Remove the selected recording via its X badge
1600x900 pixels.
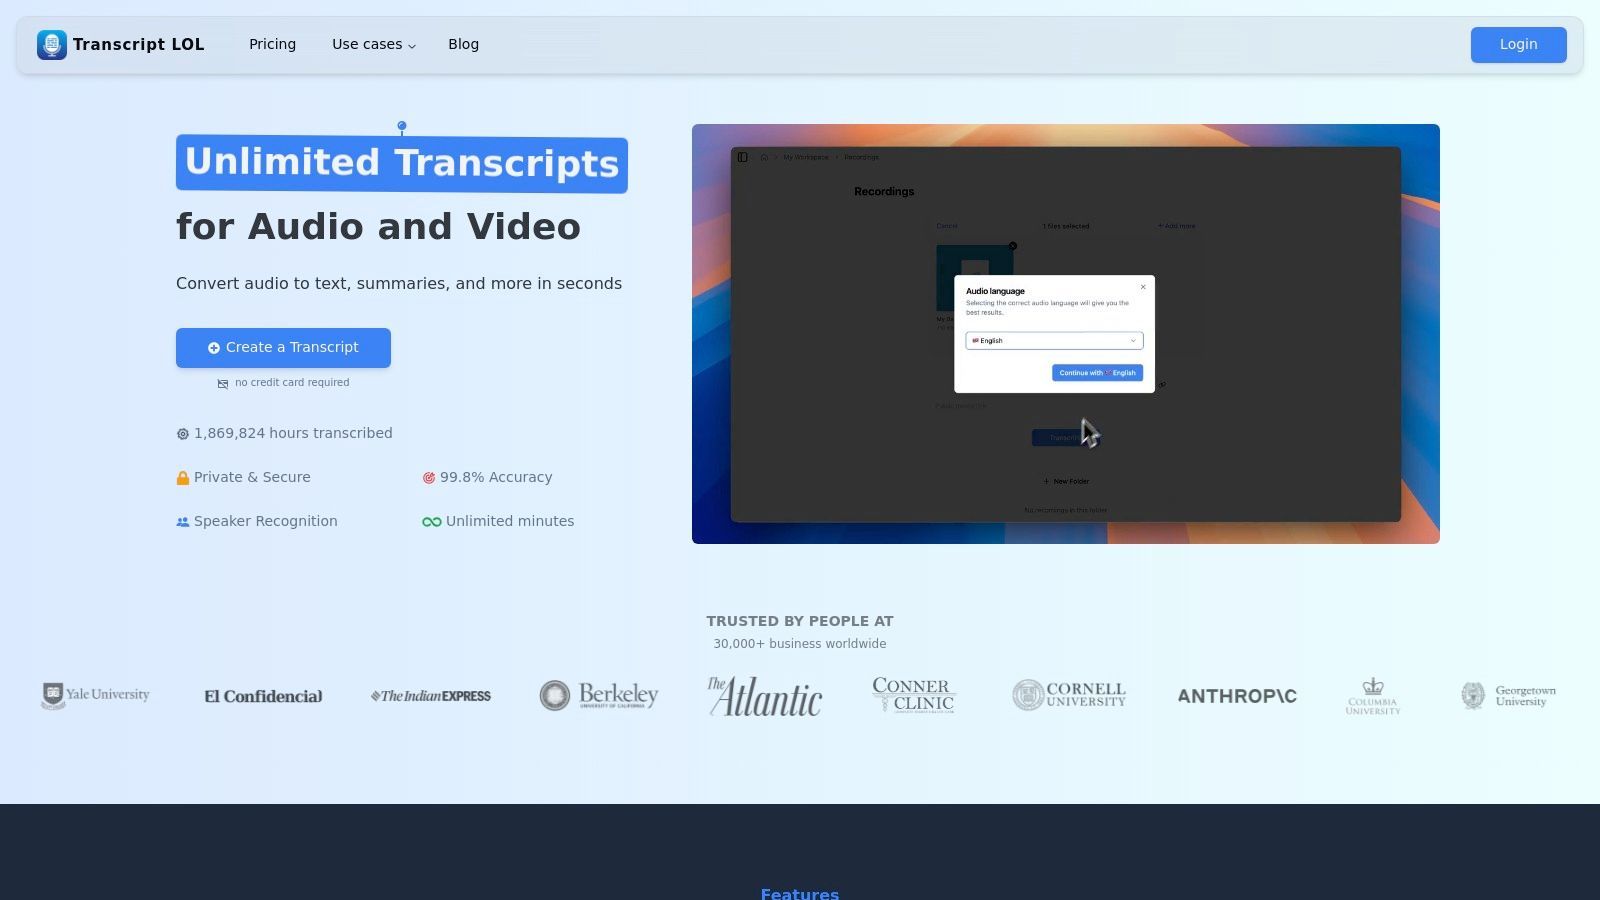pos(1013,246)
